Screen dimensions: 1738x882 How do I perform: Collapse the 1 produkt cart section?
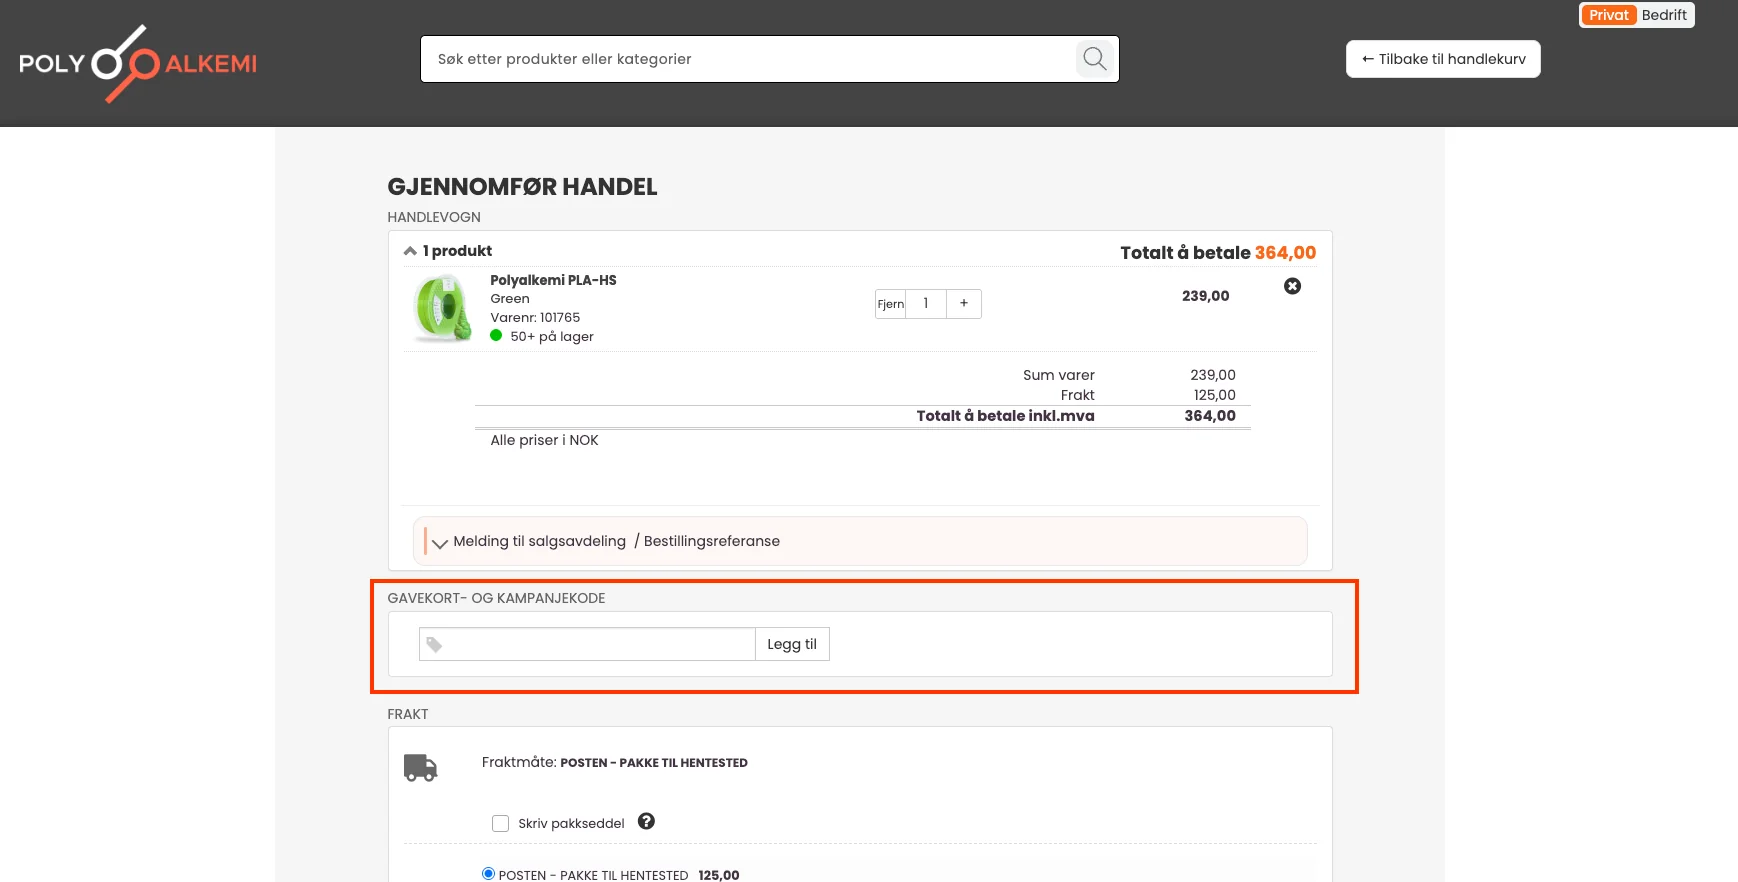410,251
